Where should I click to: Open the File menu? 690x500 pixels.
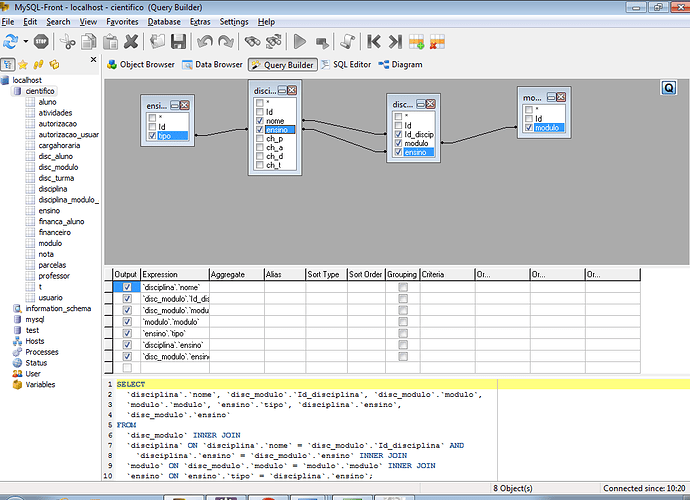point(8,22)
